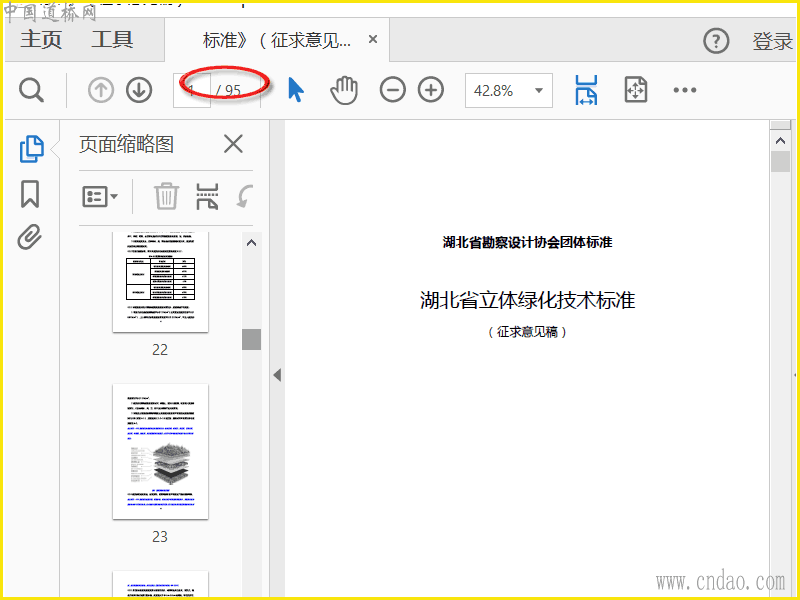
Task: Click the 23 page label
Action: tap(160, 537)
